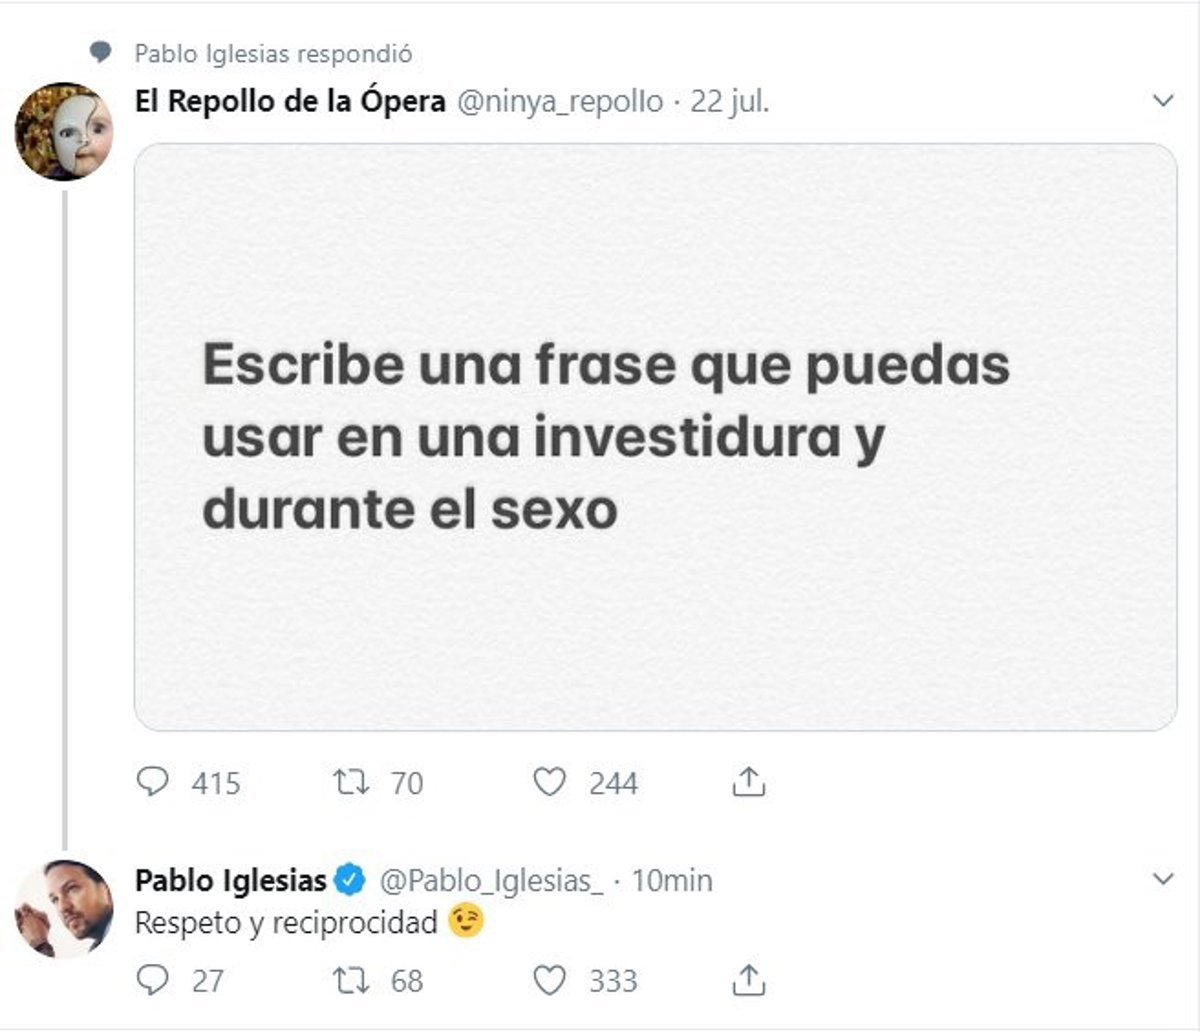Go to @Pablo_Iglesias_ handle
The image size is (1200, 1032).
click(491, 880)
